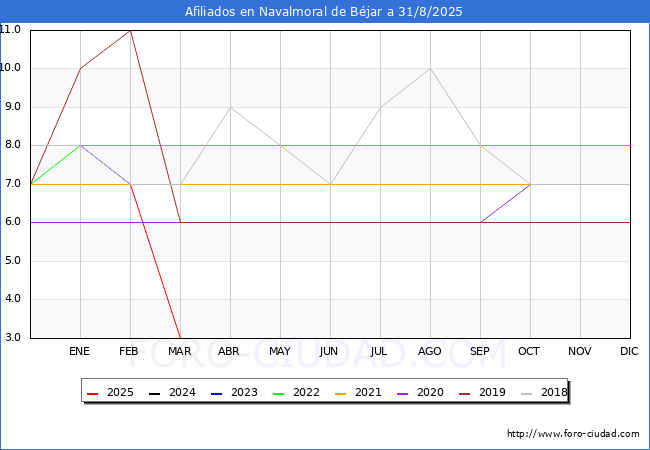This screenshot has height=450, width=650.
Task: Click the DIC month axis label
Action: coord(629,351)
